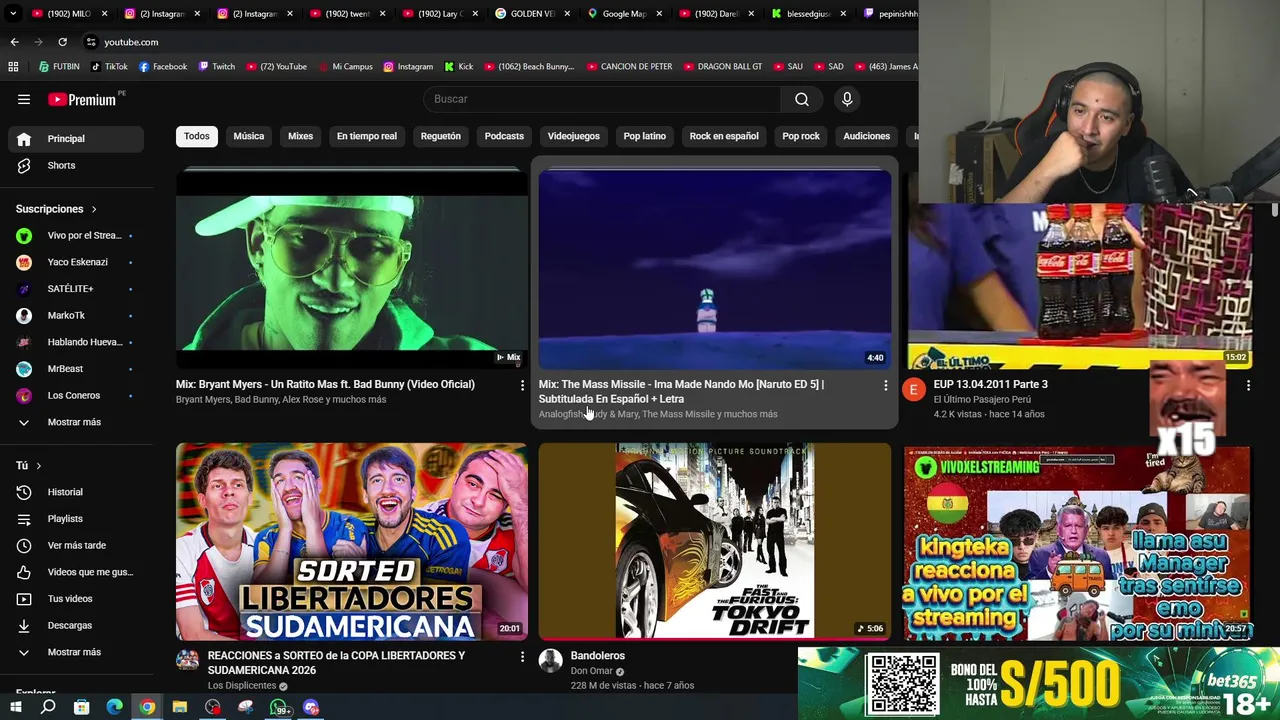Open options menu for EUP 13.04.2011 video
The image size is (1280, 720).
[x=1247, y=385]
